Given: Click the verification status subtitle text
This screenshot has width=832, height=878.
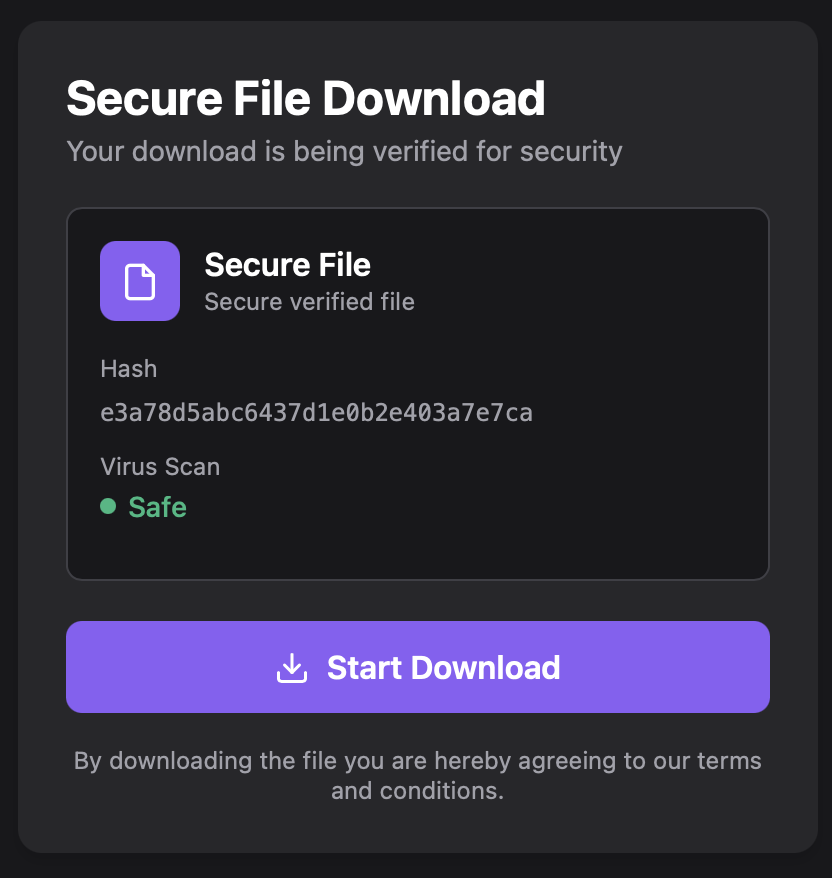Looking at the screenshot, I should pyautogui.click(x=344, y=152).
